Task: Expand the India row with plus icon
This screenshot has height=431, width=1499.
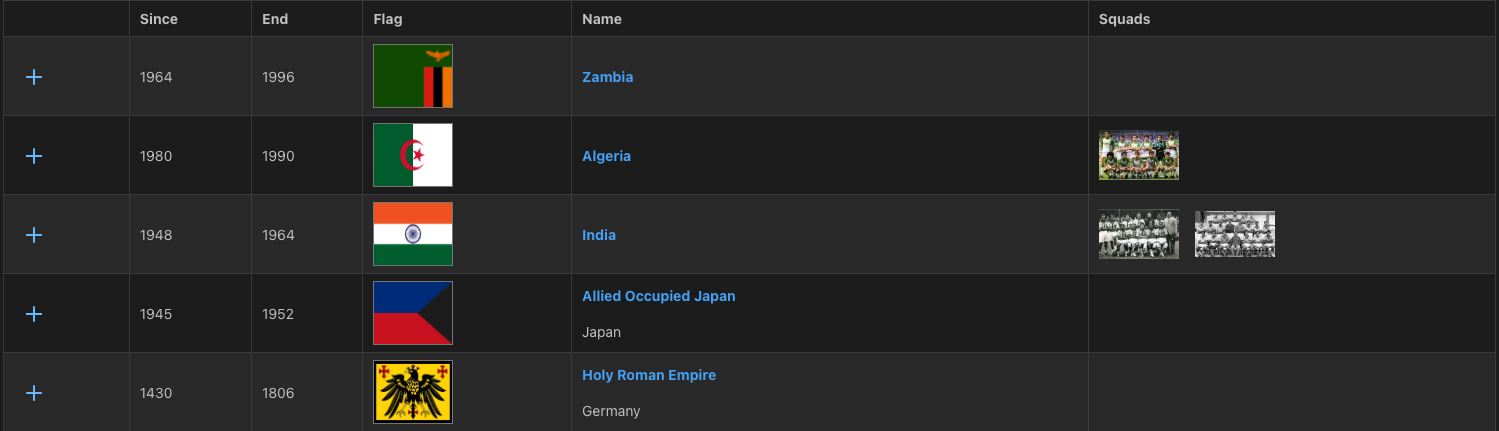Action: tap(34, 235)
